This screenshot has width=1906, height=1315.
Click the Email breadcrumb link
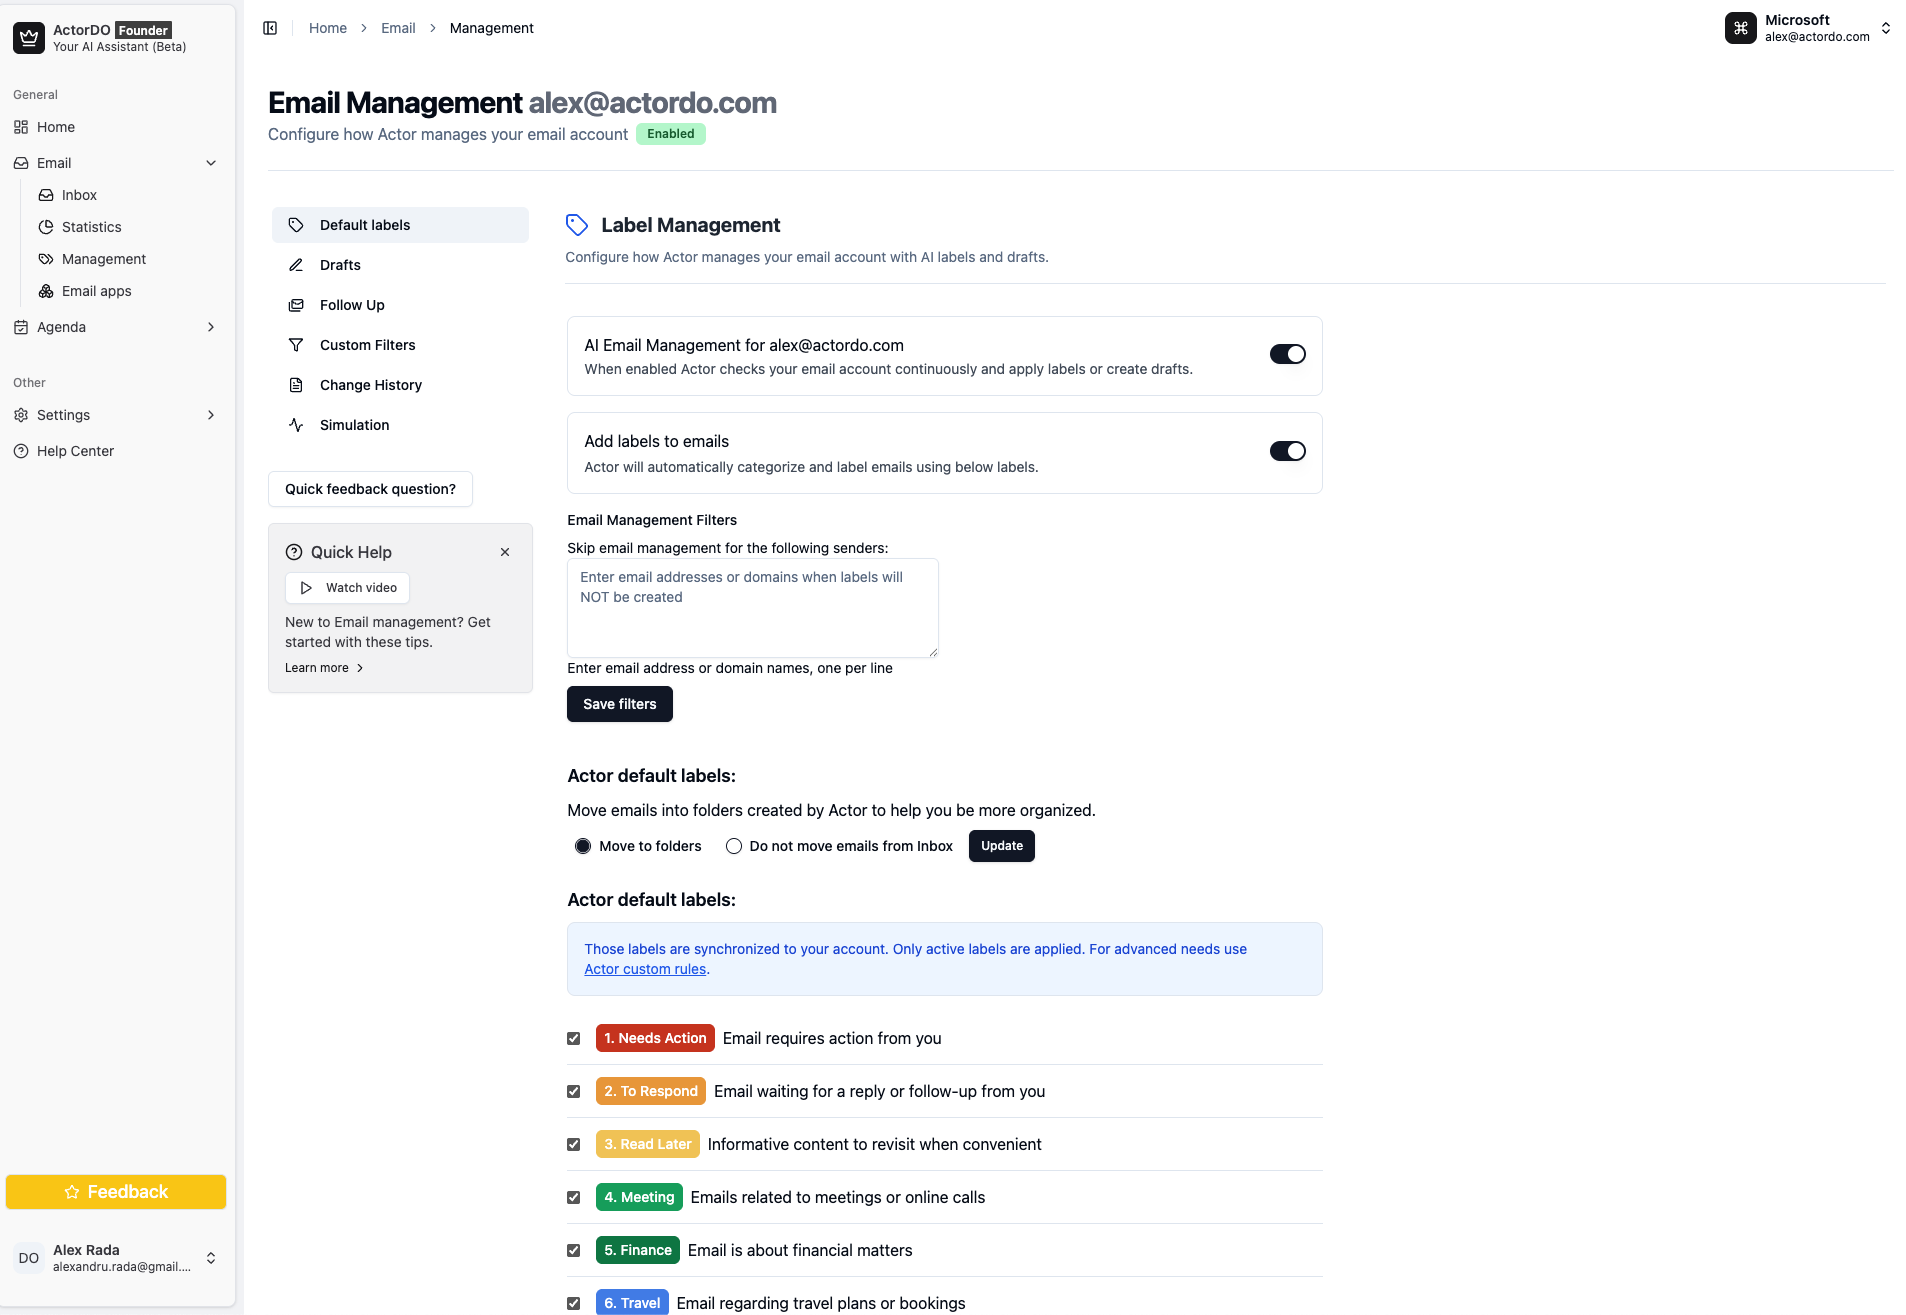(398, 28)
